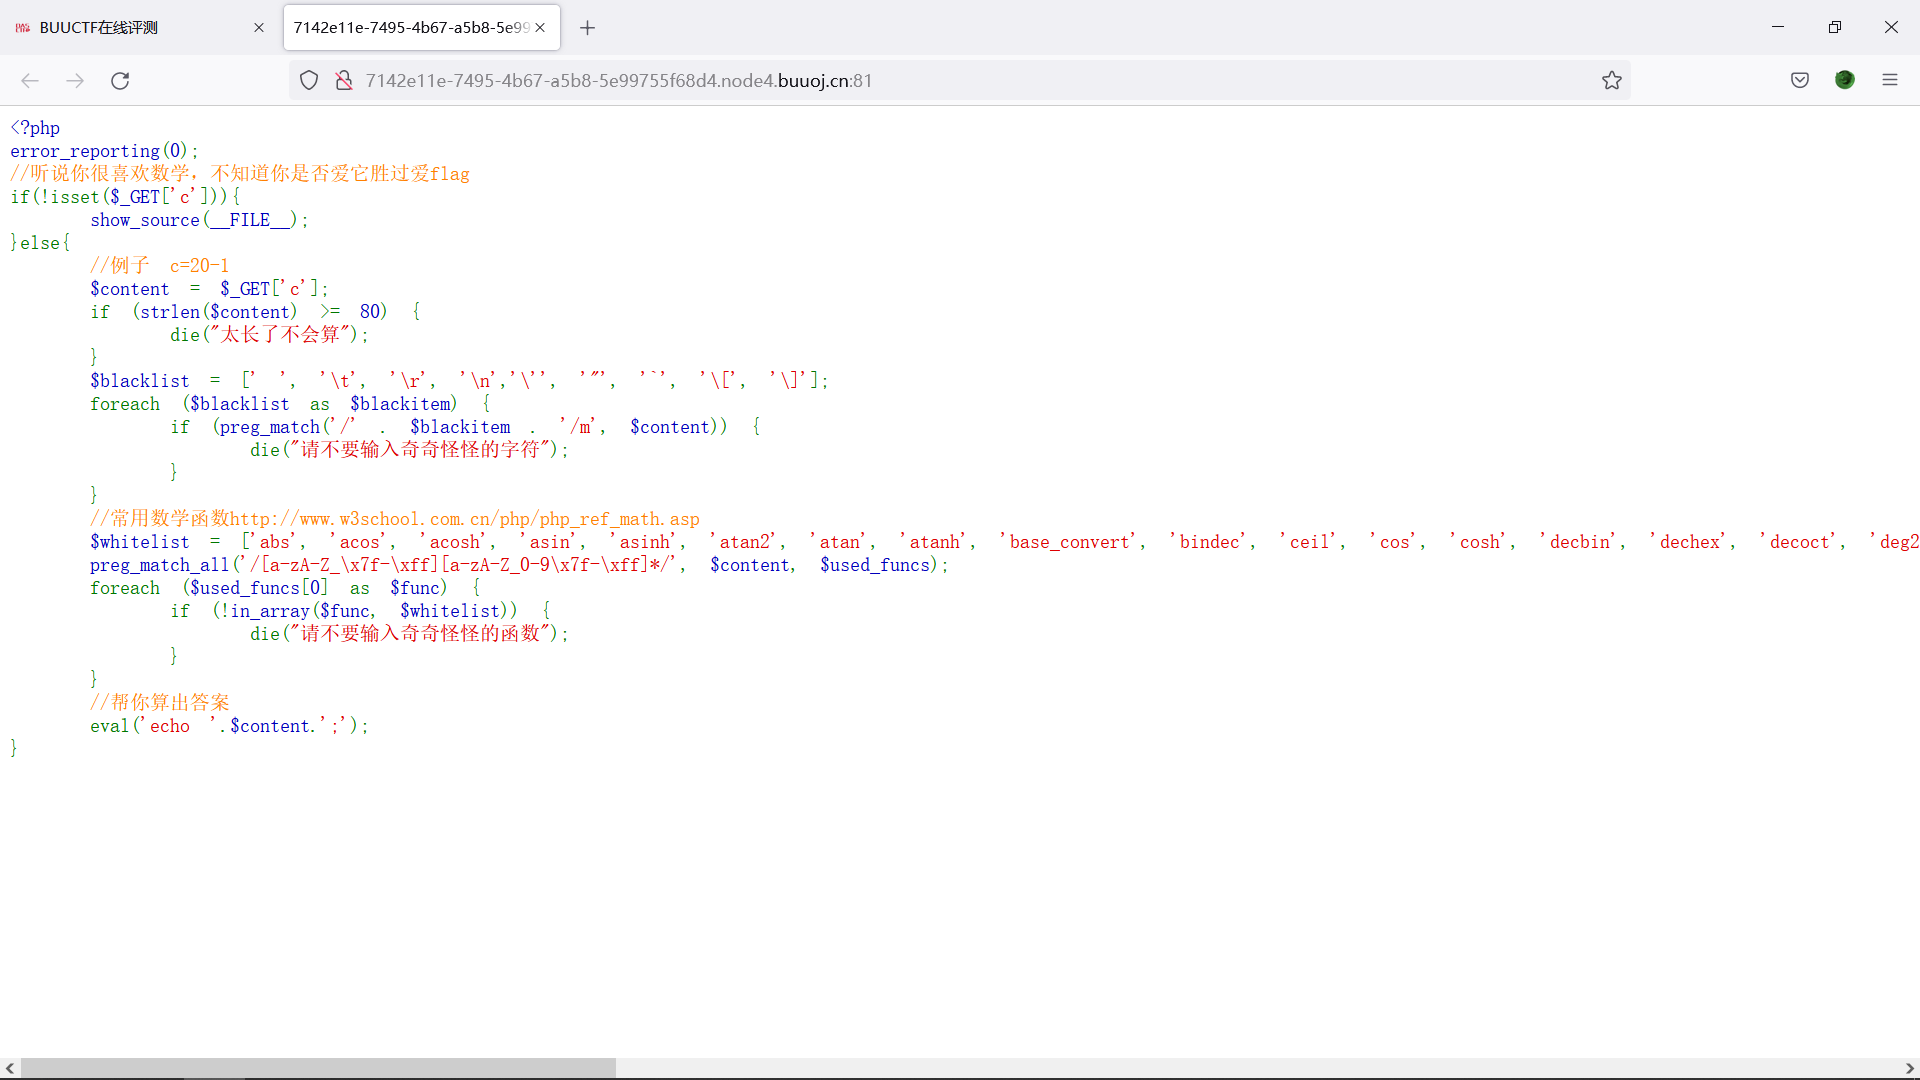Click the die("请不要输入奇奇怪怪的字符") line
This screenshot has height=1080, width=1920.
[409, 450]
